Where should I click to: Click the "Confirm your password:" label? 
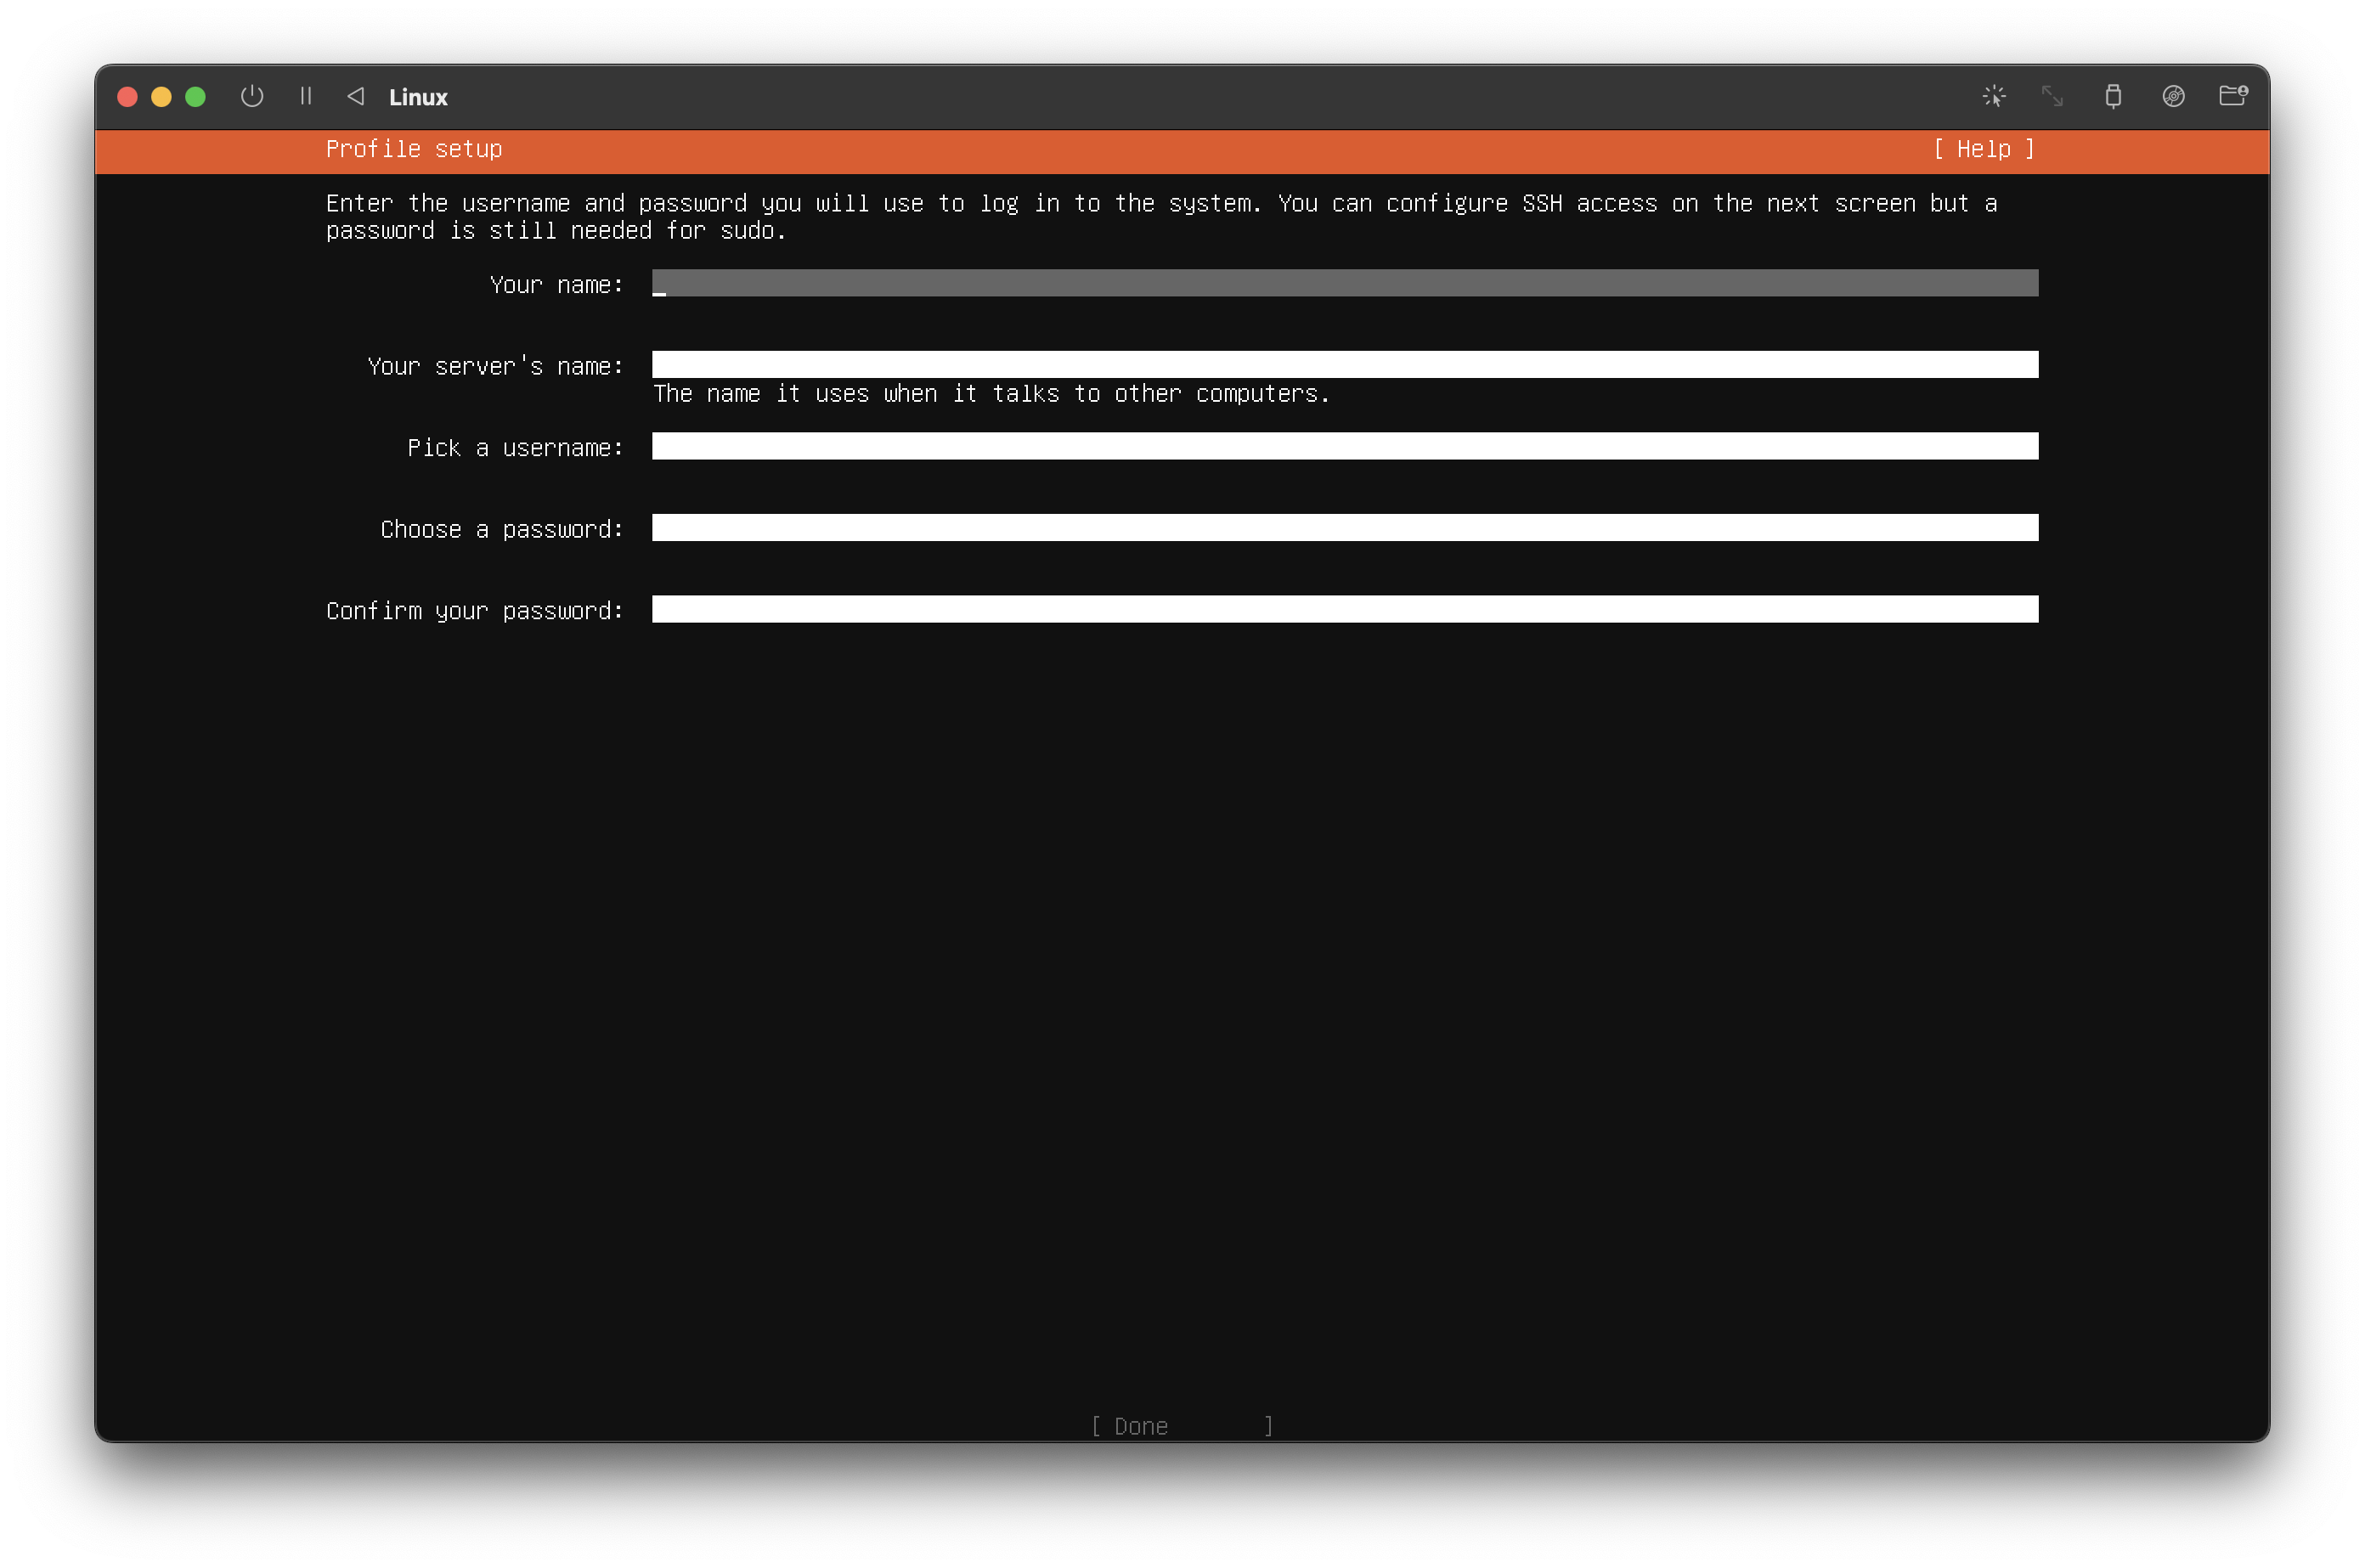[x=475, y=611]
